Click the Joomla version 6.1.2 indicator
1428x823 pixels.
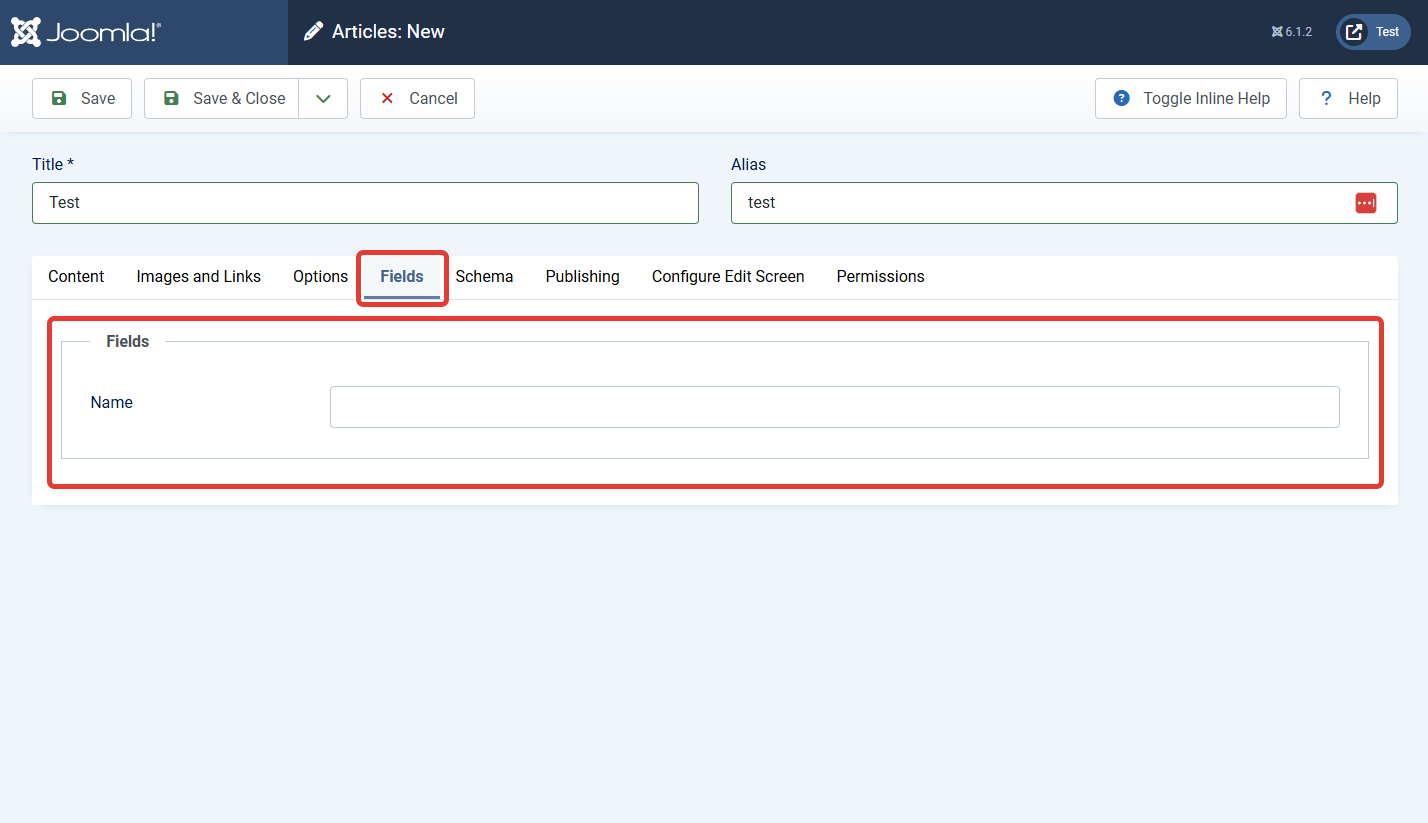pos(1292,32)
